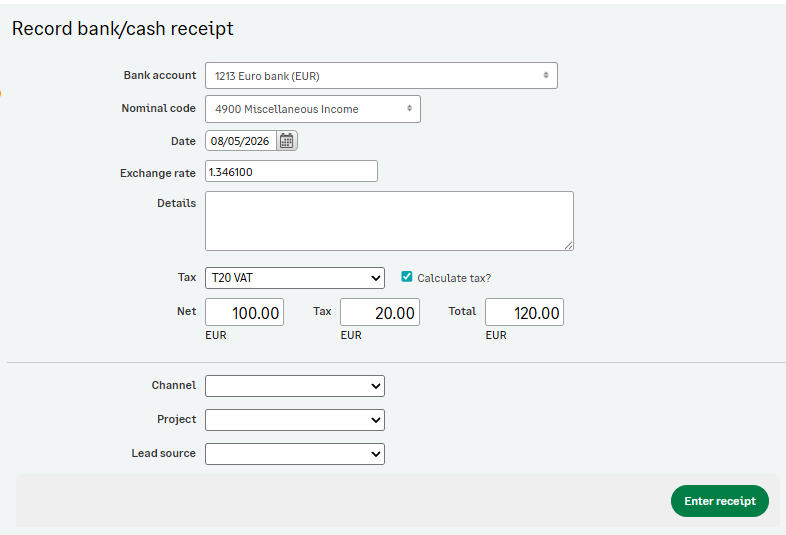Viewport: 786px width, 535px height.
Task: Click into the Date field
Action: coord(241,141)
